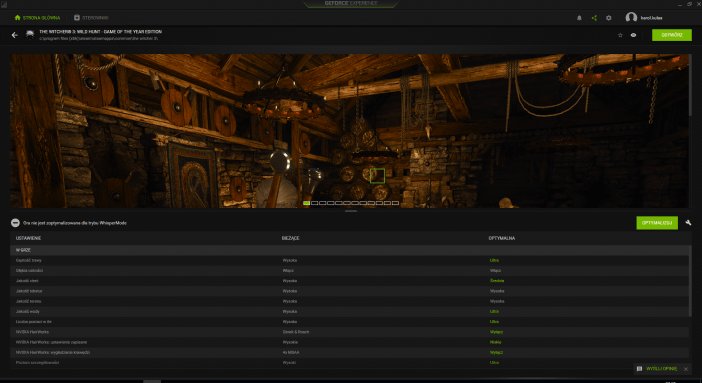
Task: Click the WhisperMode status minus icon
Action: coord(15,223)
